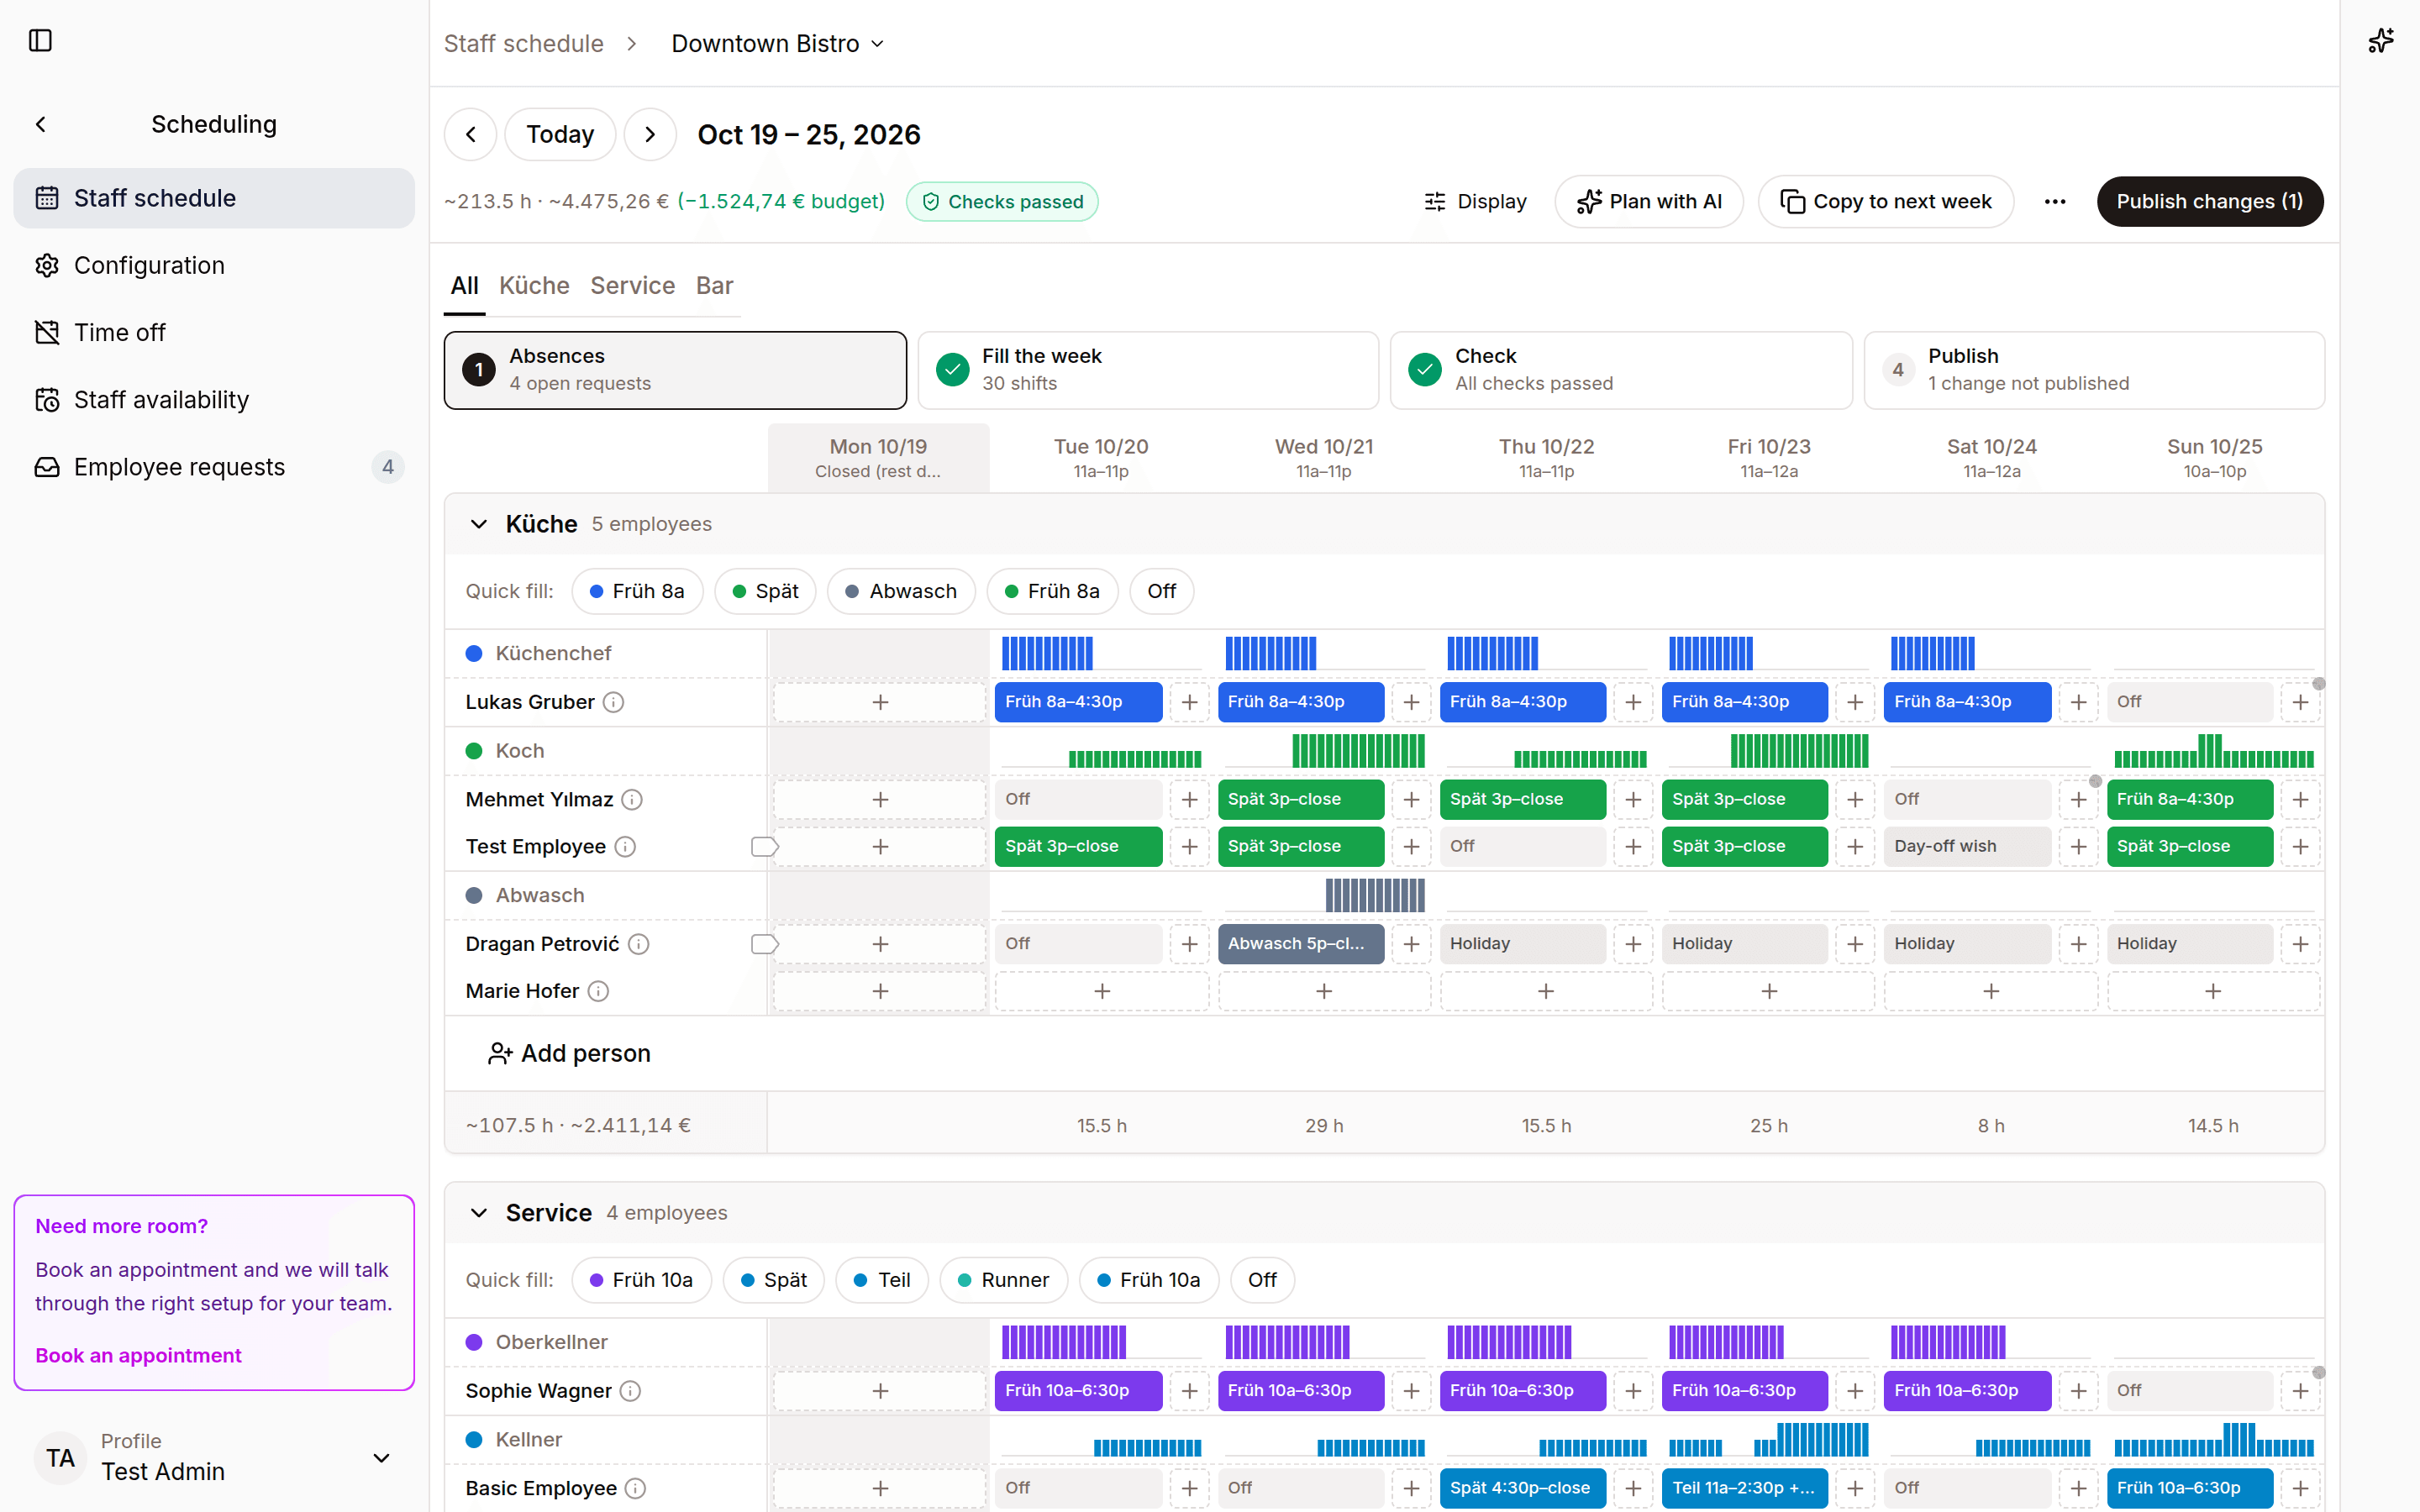This screenshot has height=1512, width=2420.
Task: Choose Abwasch quick fill in Küche
Action: tap(900, 591)
